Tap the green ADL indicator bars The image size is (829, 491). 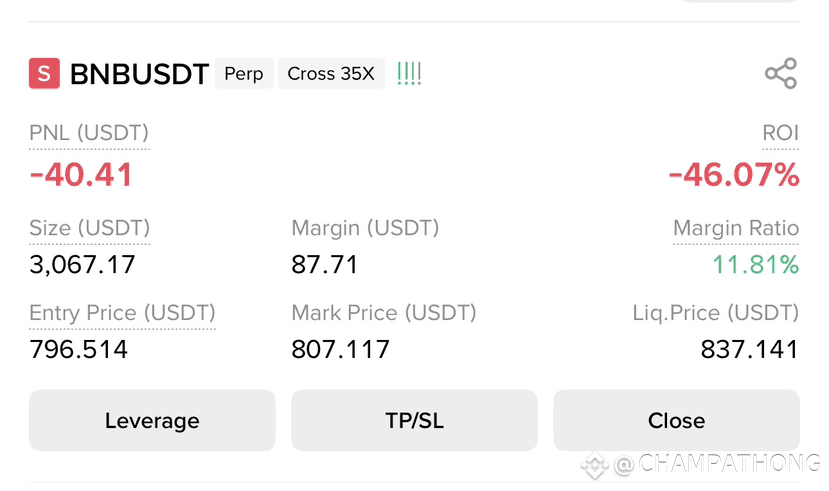(409, 73)
